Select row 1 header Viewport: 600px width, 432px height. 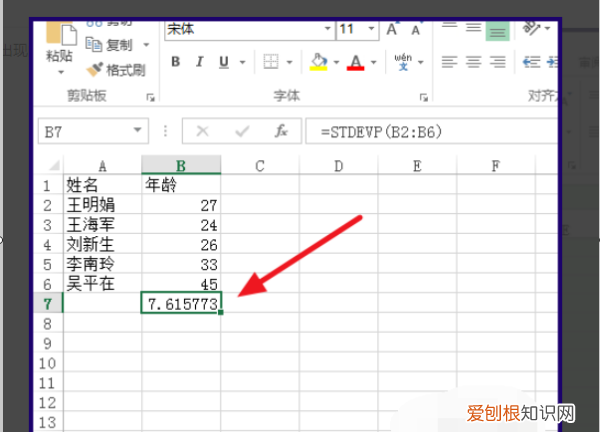[x=48, y=185]
